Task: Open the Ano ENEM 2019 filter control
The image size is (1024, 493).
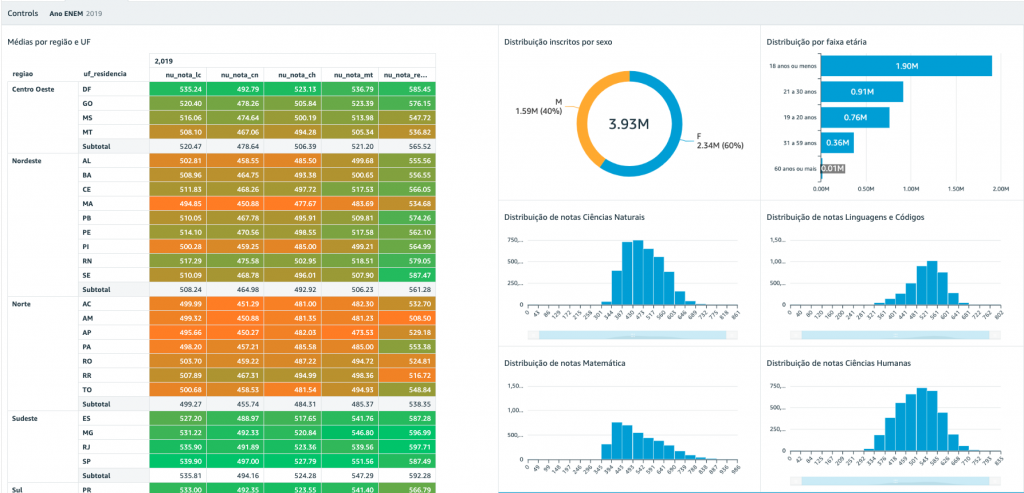Action: point(76,13)
